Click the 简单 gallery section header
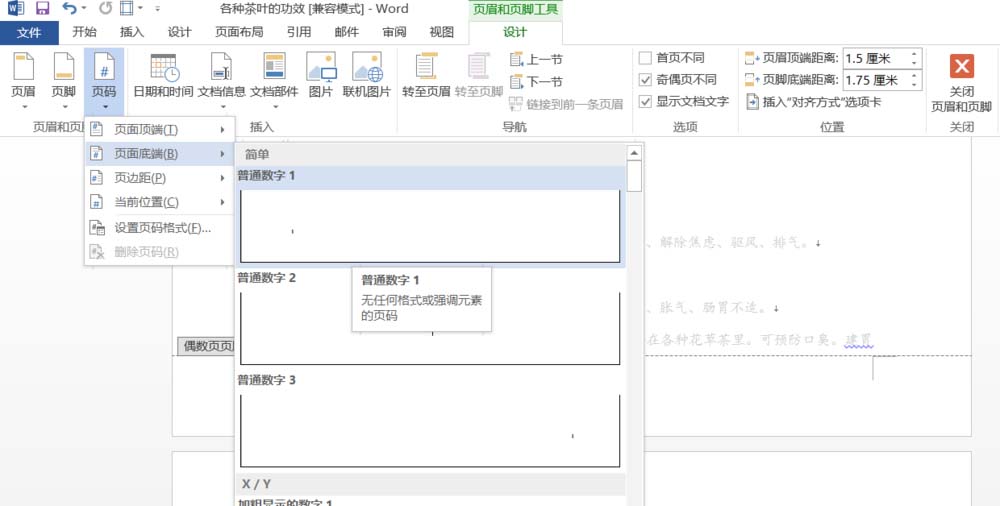Viewport: 1000px width, 506px height. (x=430, y=154)
